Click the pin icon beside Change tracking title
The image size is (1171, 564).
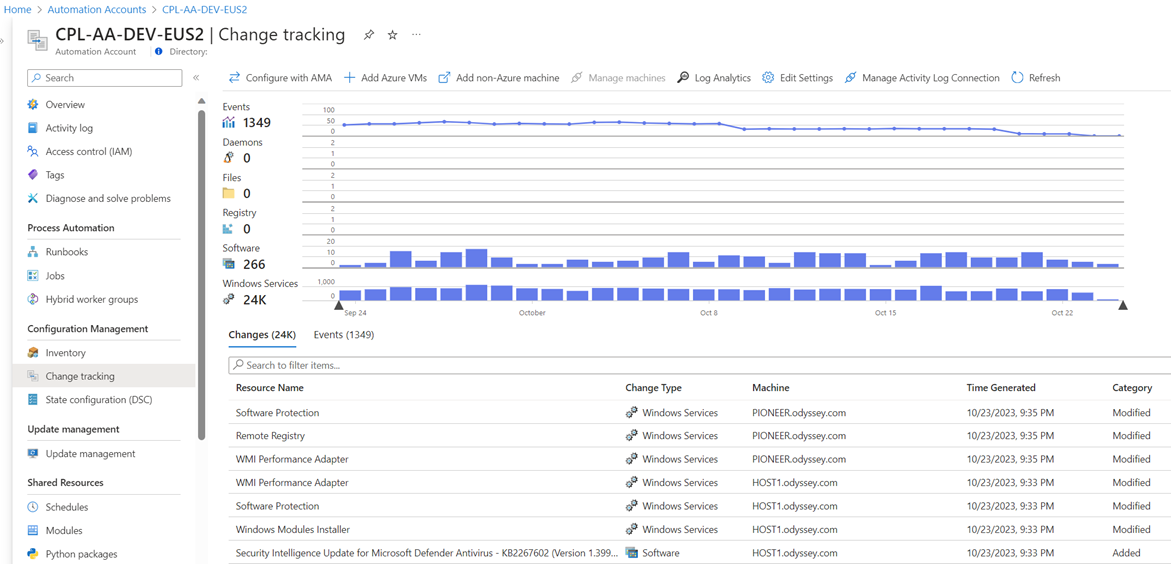(x=369, y=35)
